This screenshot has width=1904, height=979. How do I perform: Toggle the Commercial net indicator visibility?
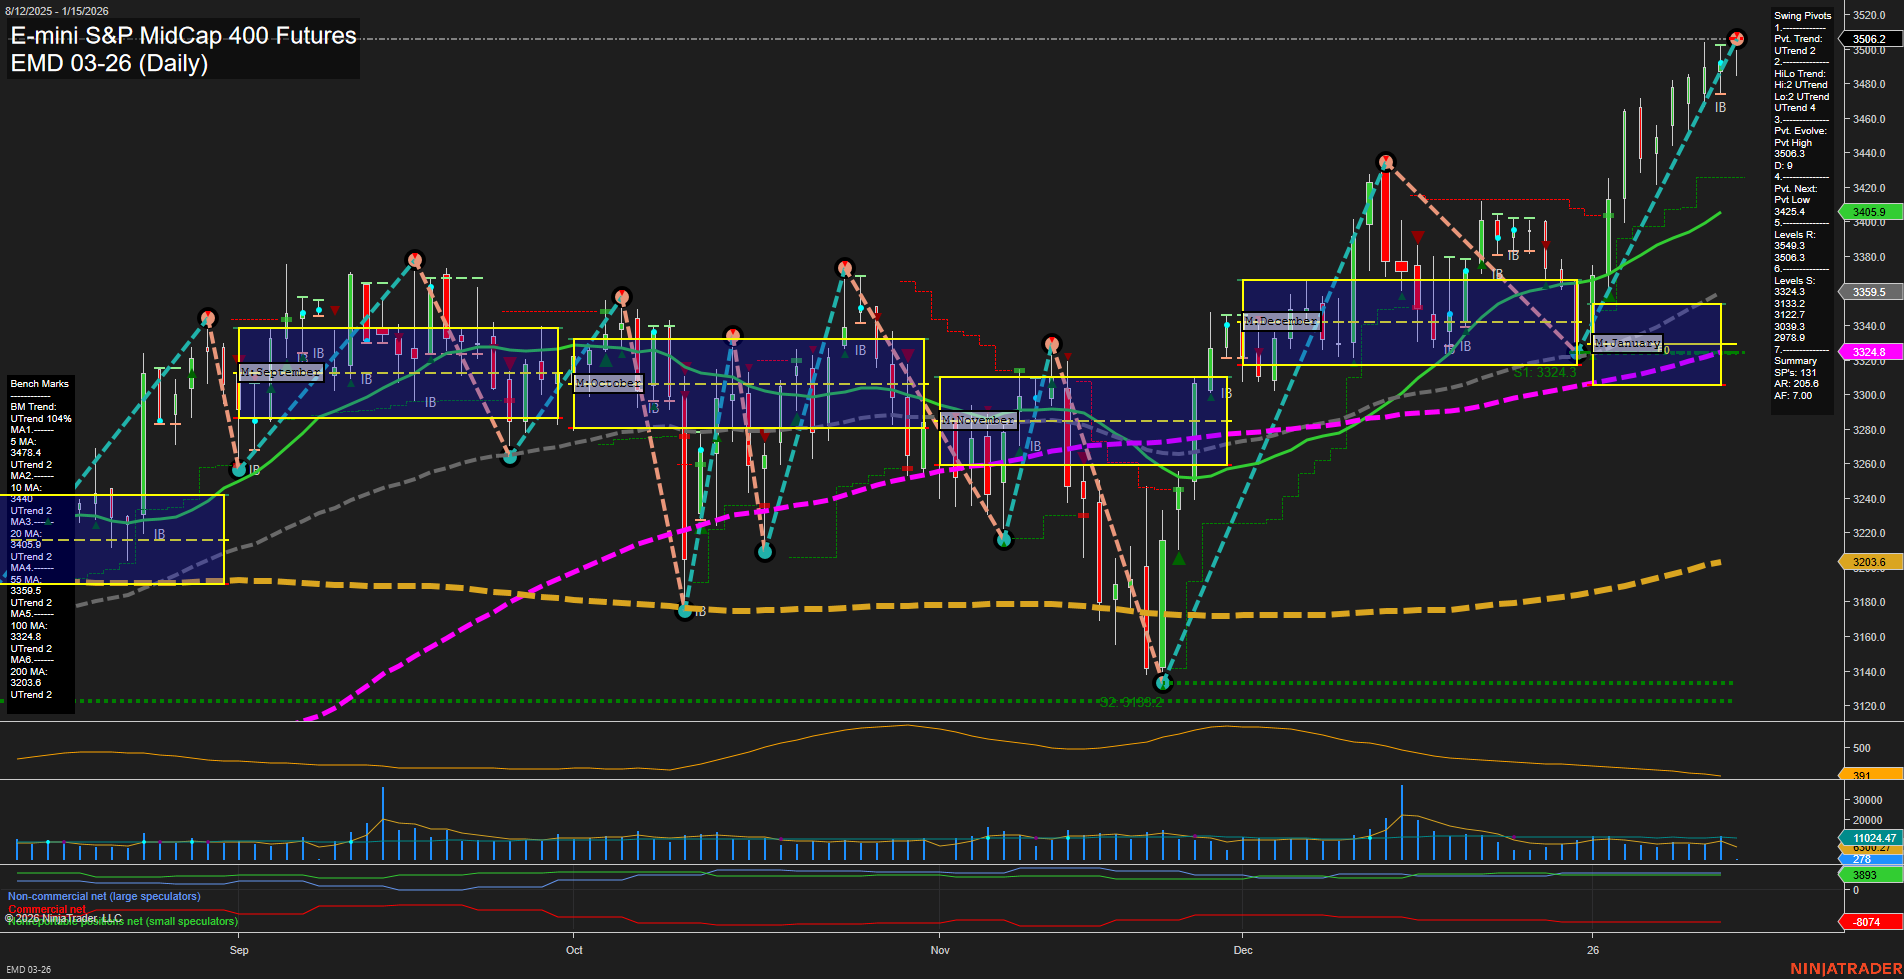click(x=48, y=909)
